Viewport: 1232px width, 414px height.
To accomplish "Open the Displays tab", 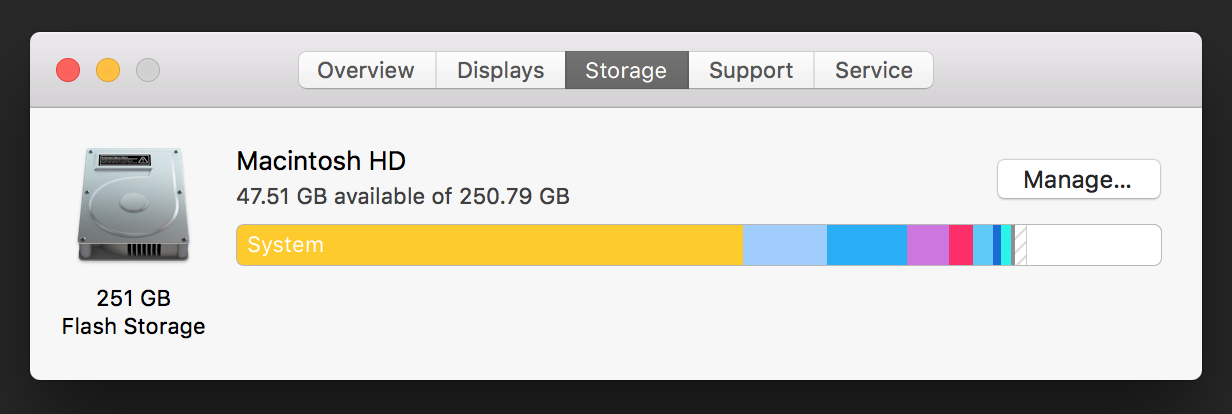I will [x=500, y=71].
